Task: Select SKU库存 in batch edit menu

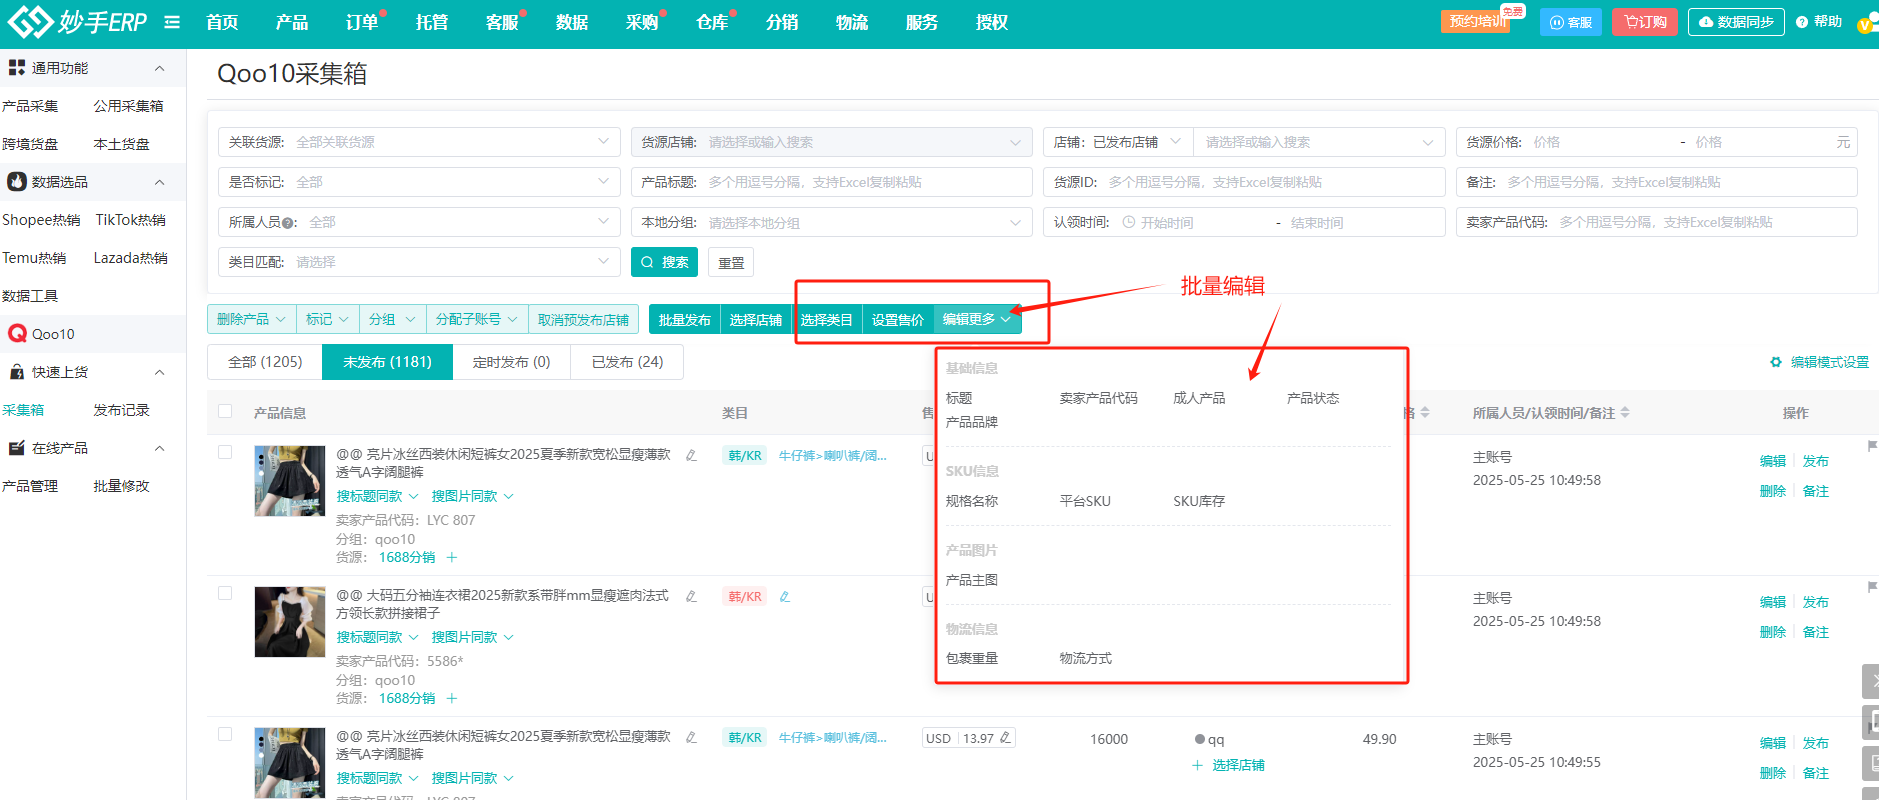Action: point(1199,501)
